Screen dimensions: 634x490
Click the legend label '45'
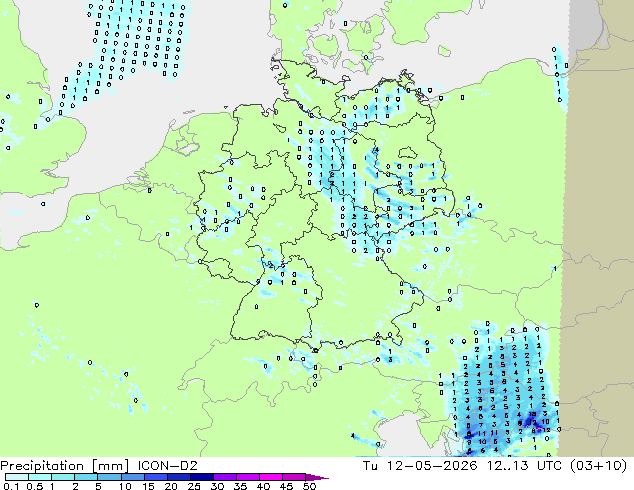(286, 486)
